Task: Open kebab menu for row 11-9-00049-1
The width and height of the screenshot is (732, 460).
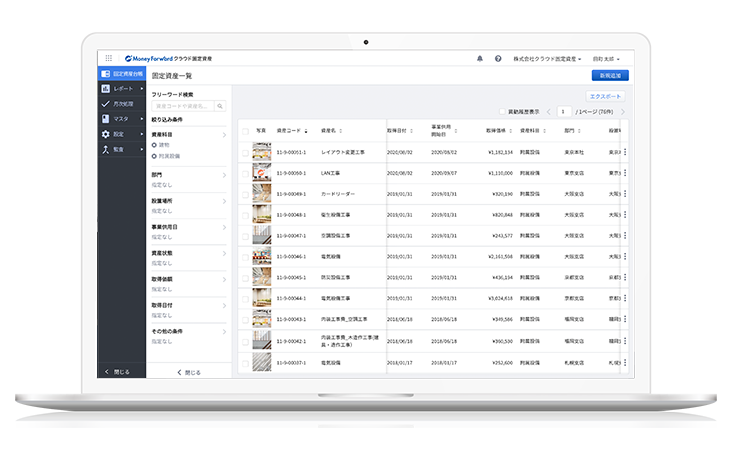Action: 625,194
